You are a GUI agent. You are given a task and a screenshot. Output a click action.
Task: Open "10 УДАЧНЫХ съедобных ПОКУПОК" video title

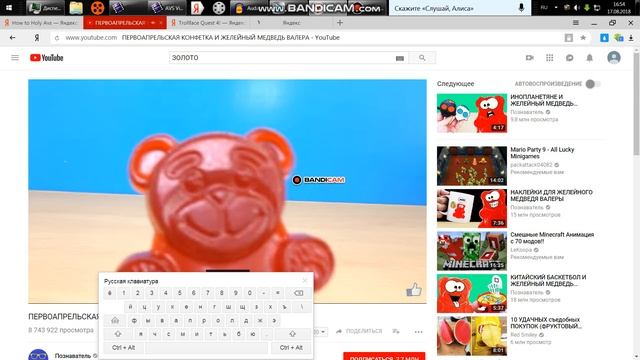point(546,322)
